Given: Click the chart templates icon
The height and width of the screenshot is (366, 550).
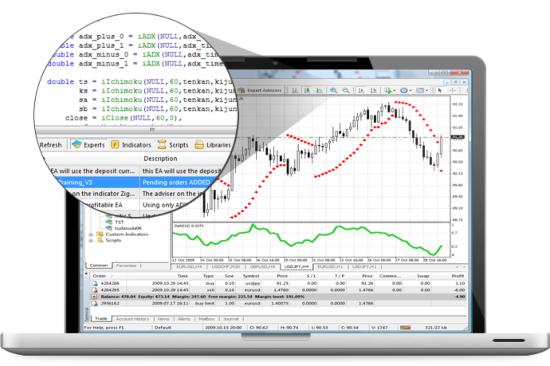Looking at the screenshot, I should 420,91.
